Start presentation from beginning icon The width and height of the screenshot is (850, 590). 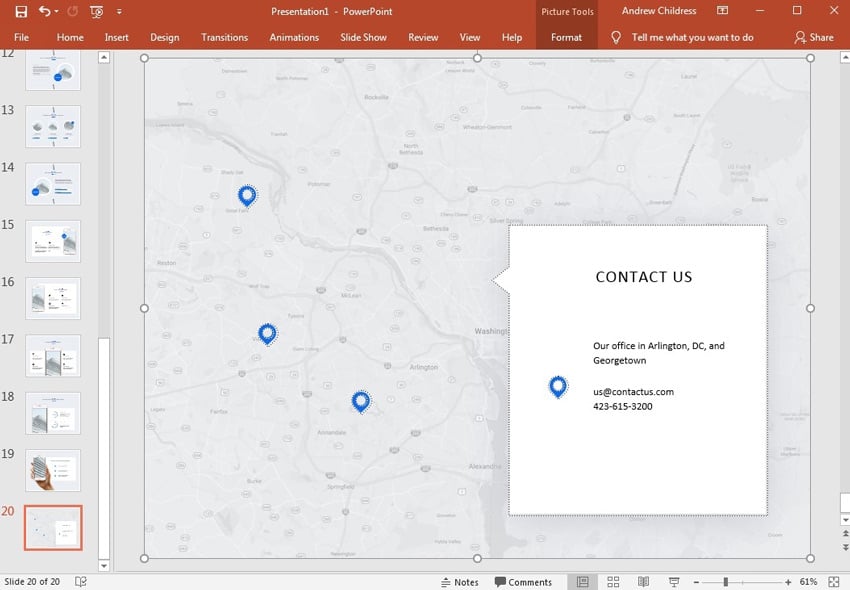[96, 11]
